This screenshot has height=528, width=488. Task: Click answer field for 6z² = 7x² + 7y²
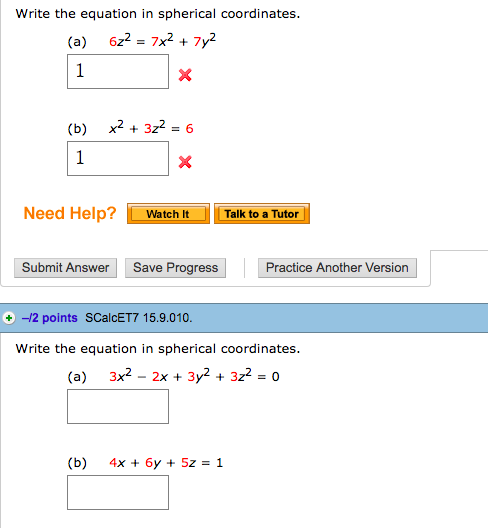118,72
